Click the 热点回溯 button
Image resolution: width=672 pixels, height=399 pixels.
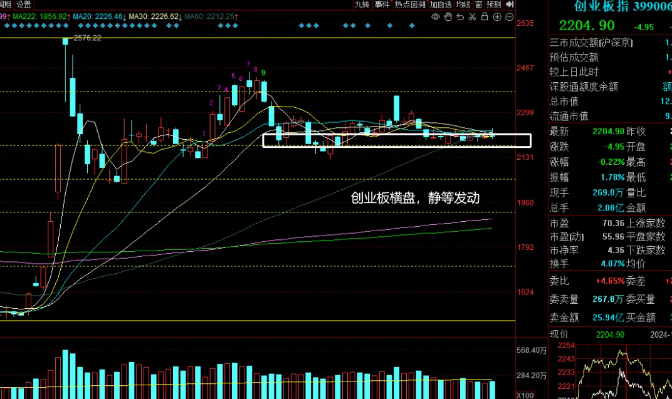(x=410, y=4)
